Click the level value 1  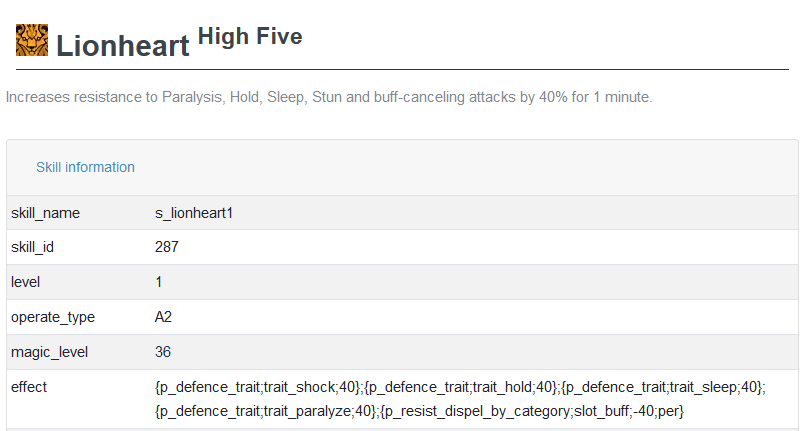[159, 282]
